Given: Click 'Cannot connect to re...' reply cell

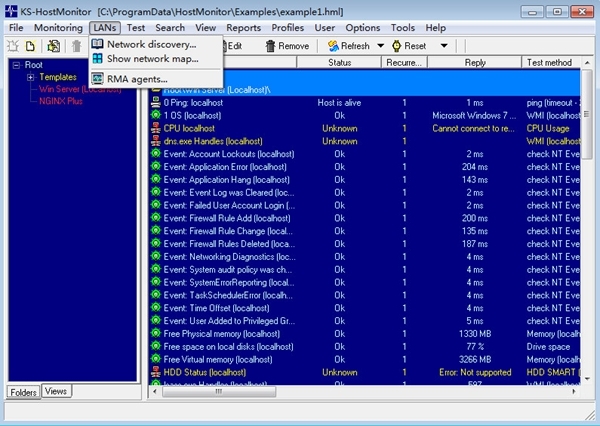Looking at the screenshot, I should pos(473,128).
